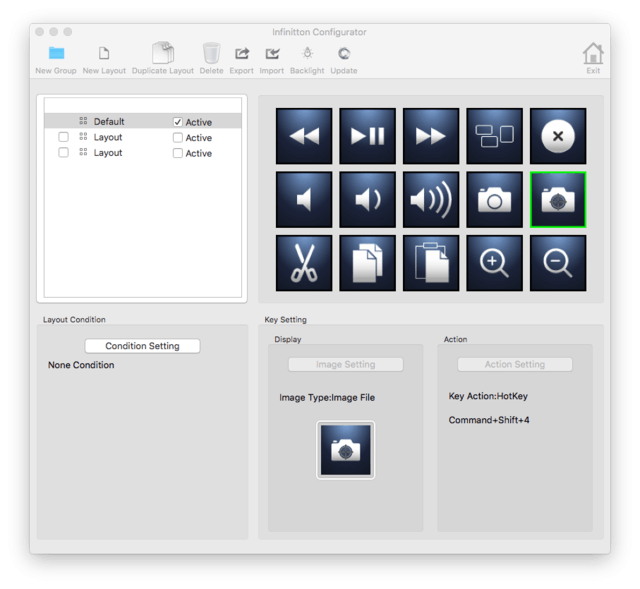Select the zoom in magnifier key
Image resolution: width=640 pixels, height=589 pixels.
click(x=494, y=263)
